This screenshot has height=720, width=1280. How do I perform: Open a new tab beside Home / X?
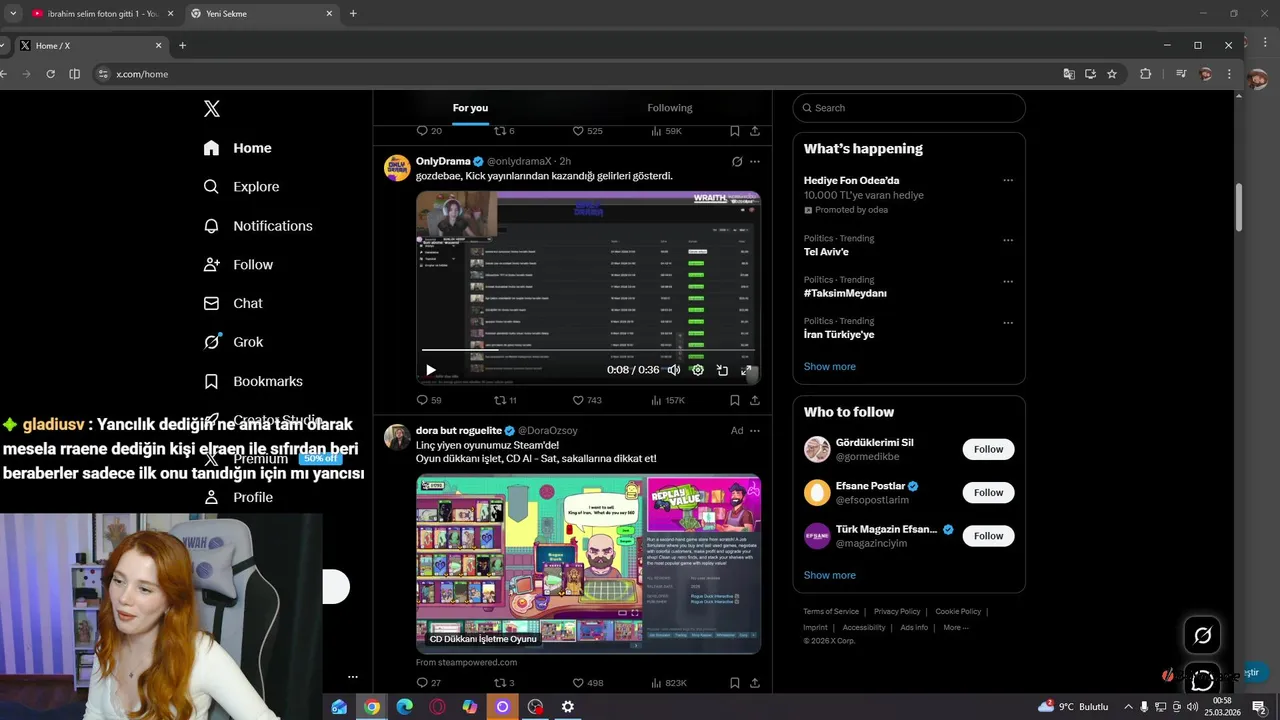pos(182,45)
